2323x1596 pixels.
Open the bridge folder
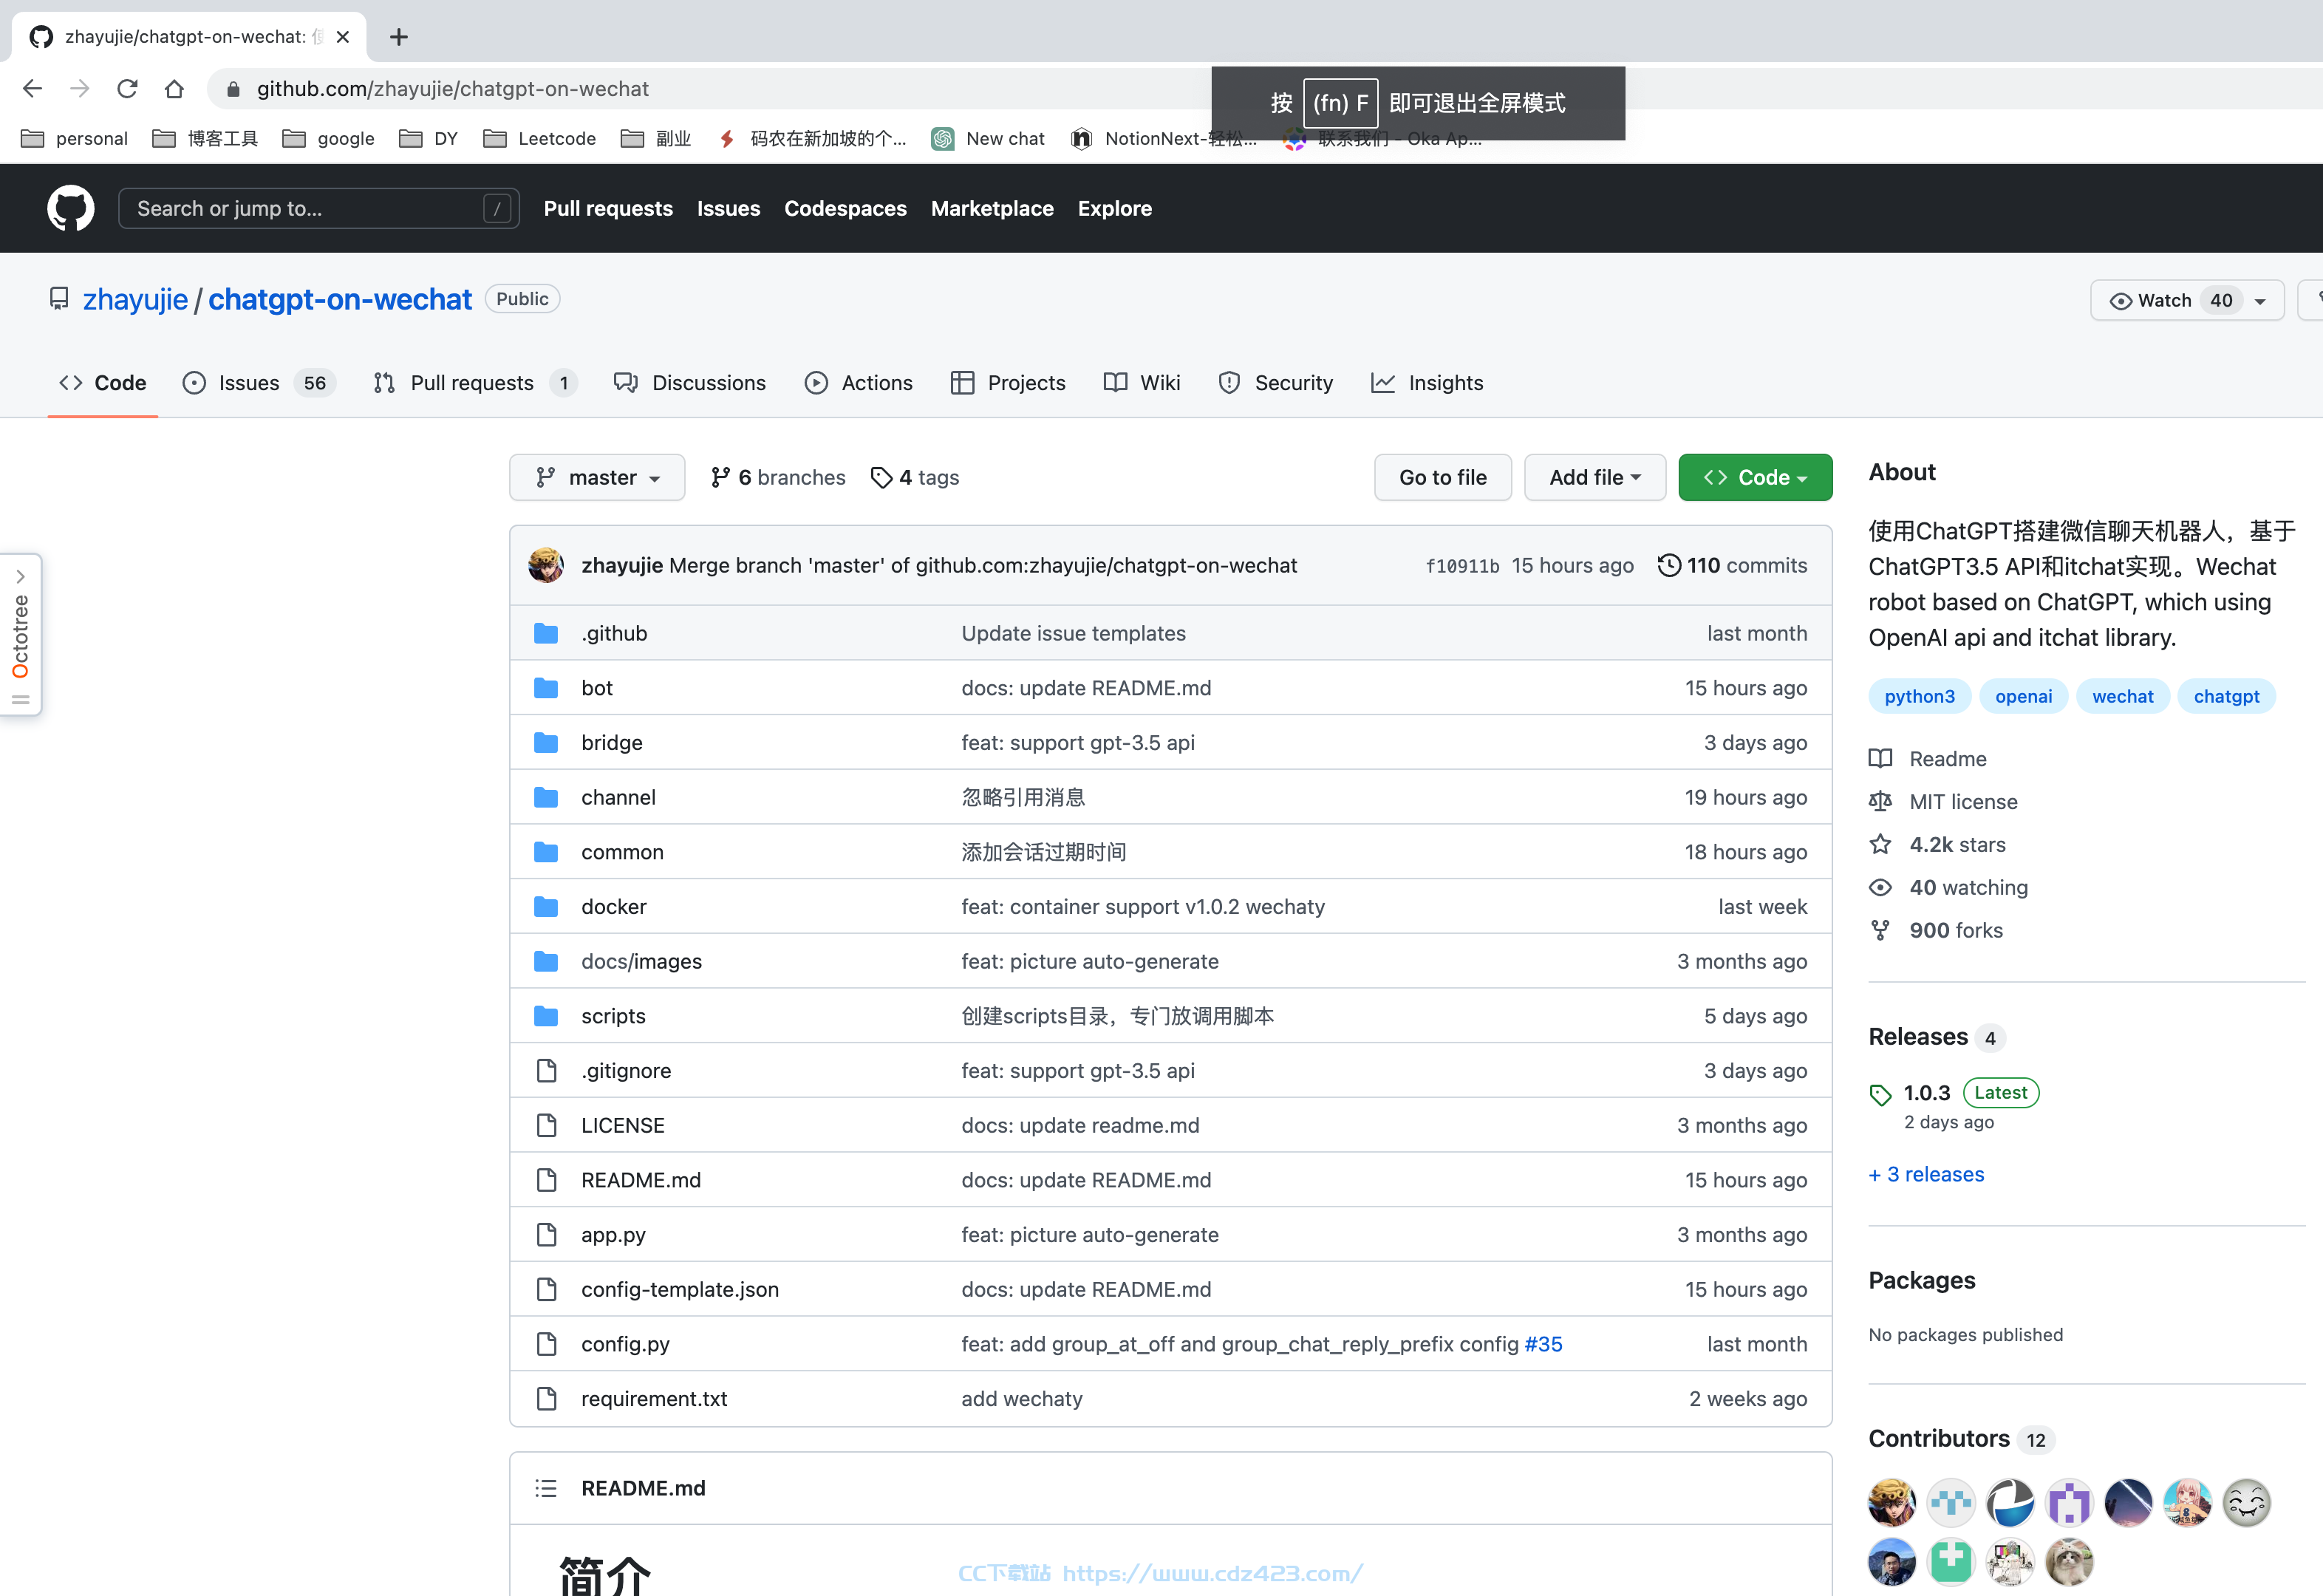pyautogui.click(x=612, y=743)
